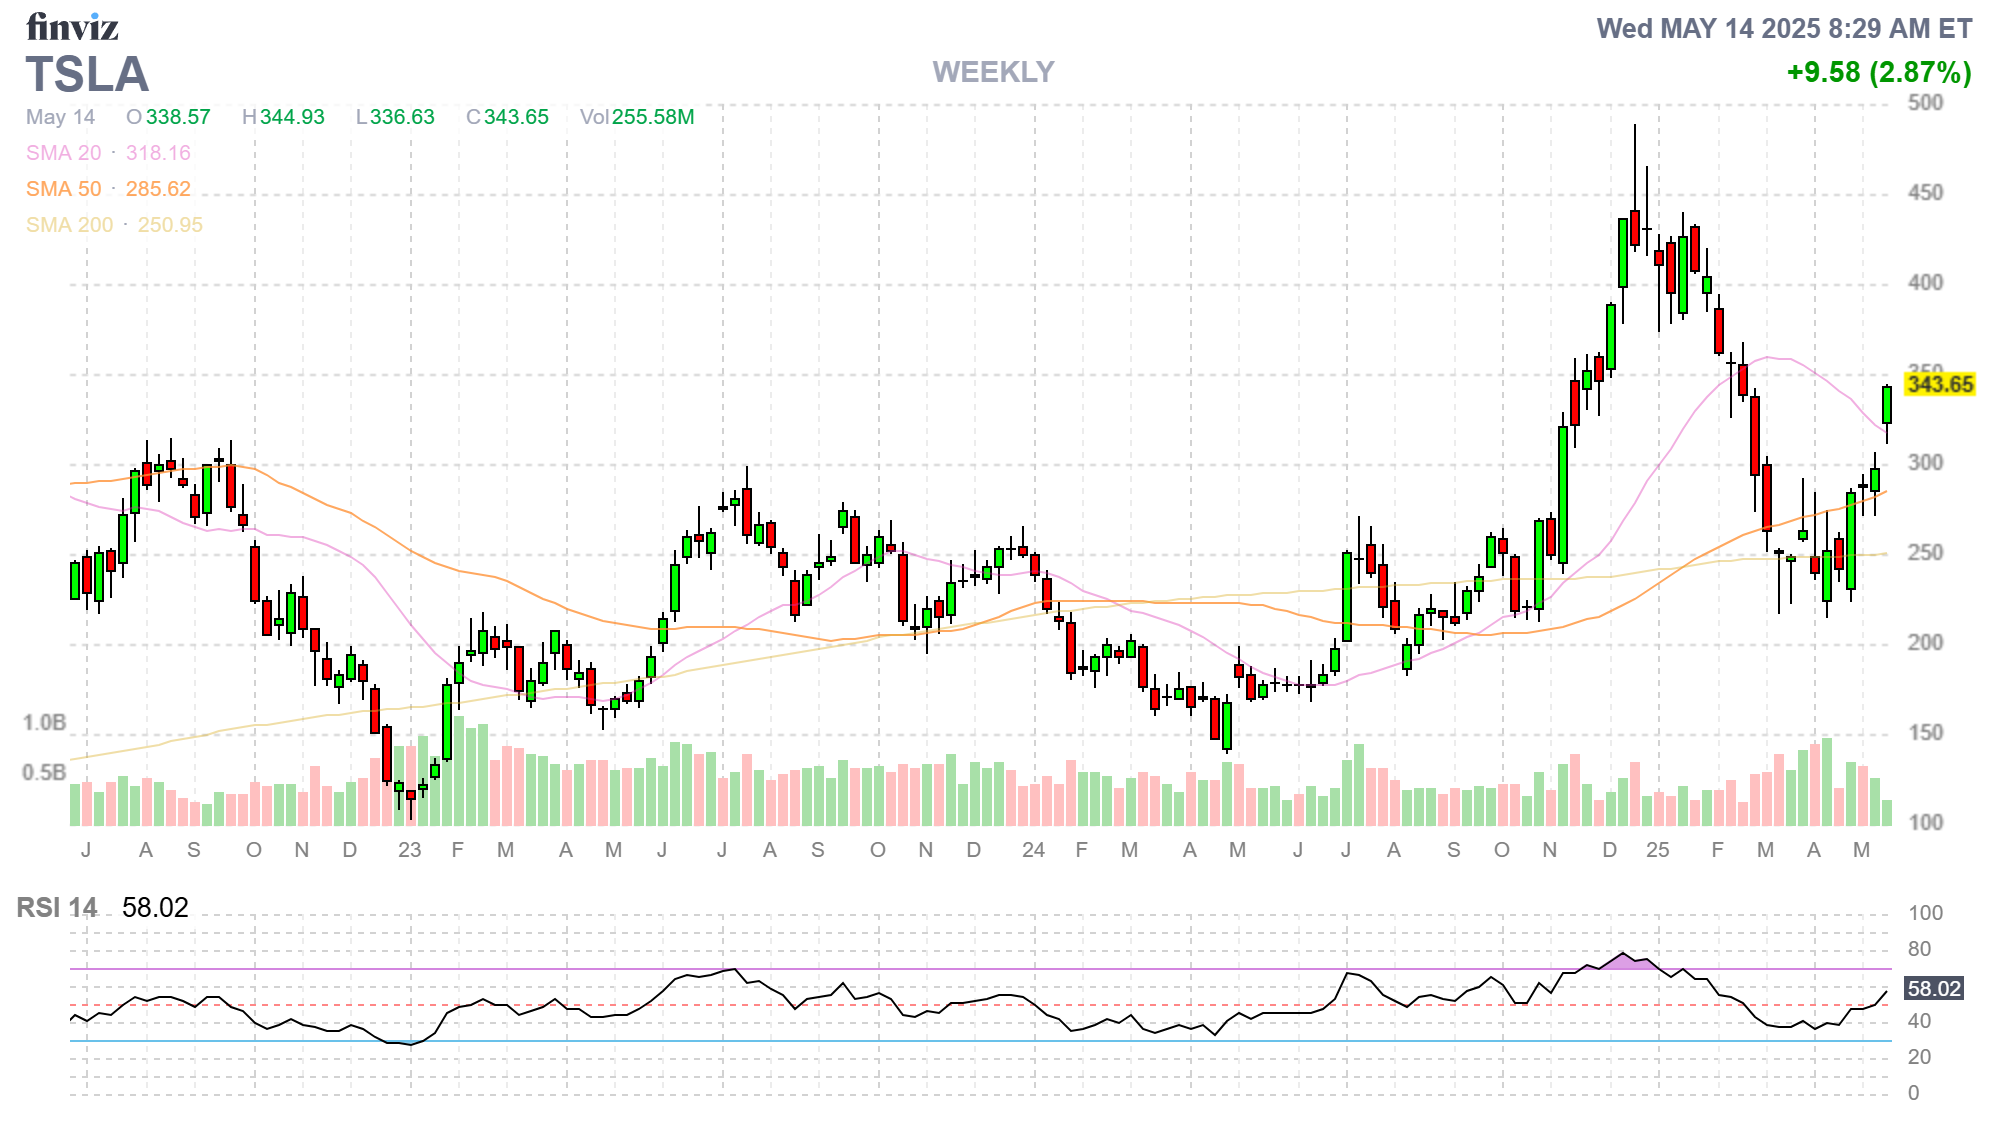Click the '24' year marker on axis
1998x1124 pixels.
click(1033, 850)
